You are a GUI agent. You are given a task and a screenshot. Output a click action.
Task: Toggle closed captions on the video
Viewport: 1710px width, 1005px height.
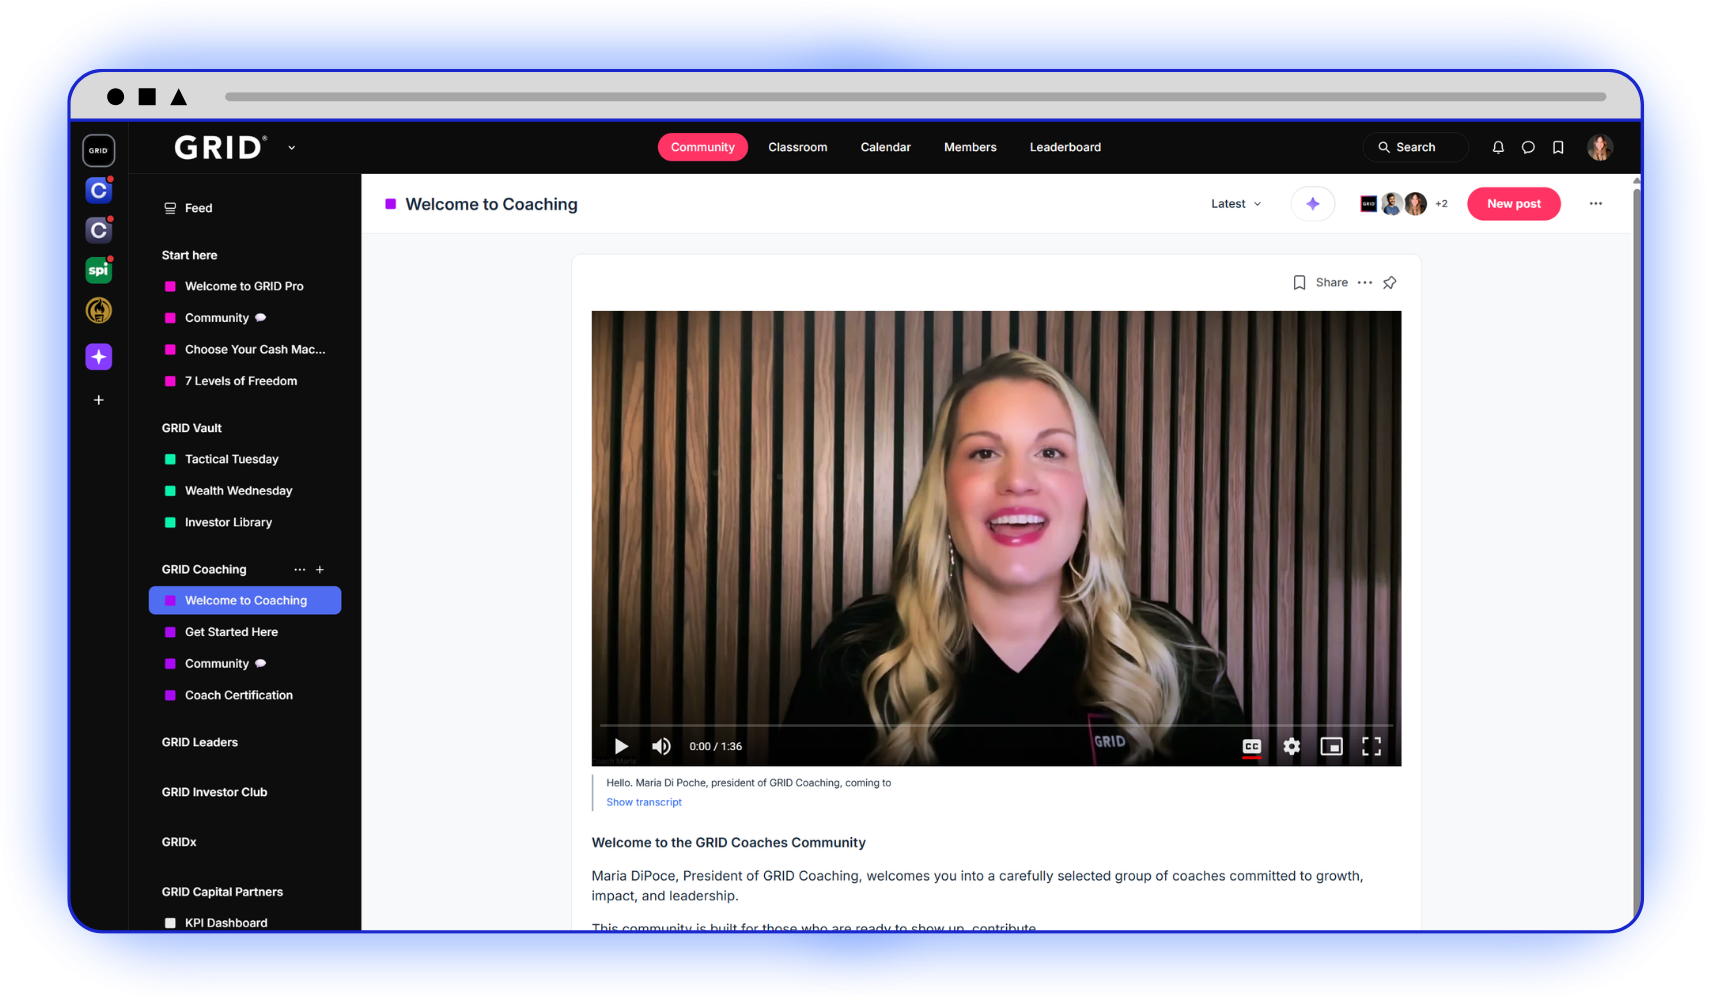click(1252, 746)
